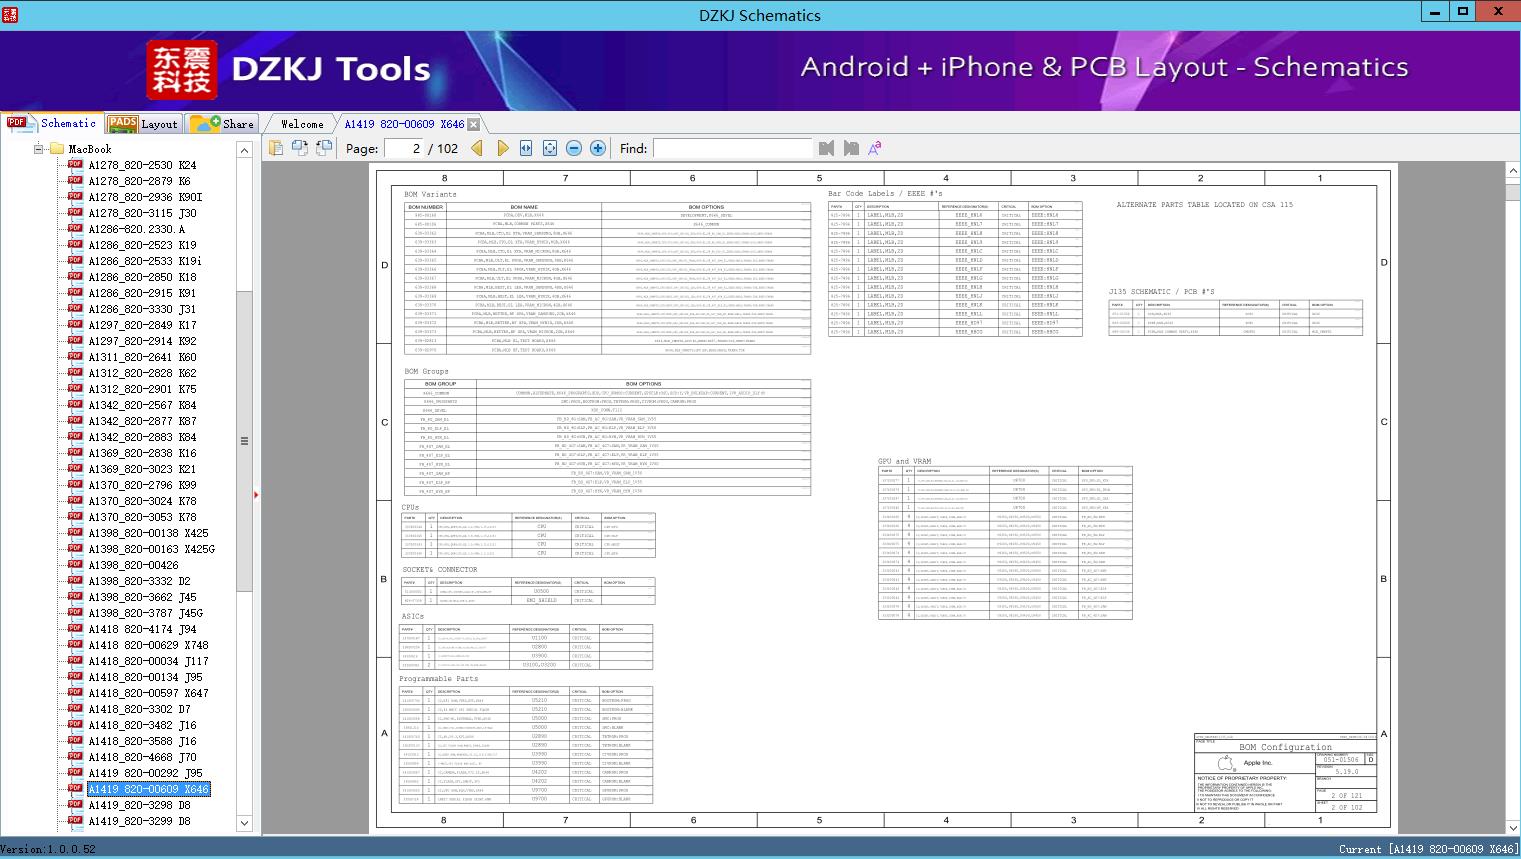The width and height of the screenshot is (1521, 859).
Task: Open A1297_820-2849 K17 schematic
Action: point(142,325)
